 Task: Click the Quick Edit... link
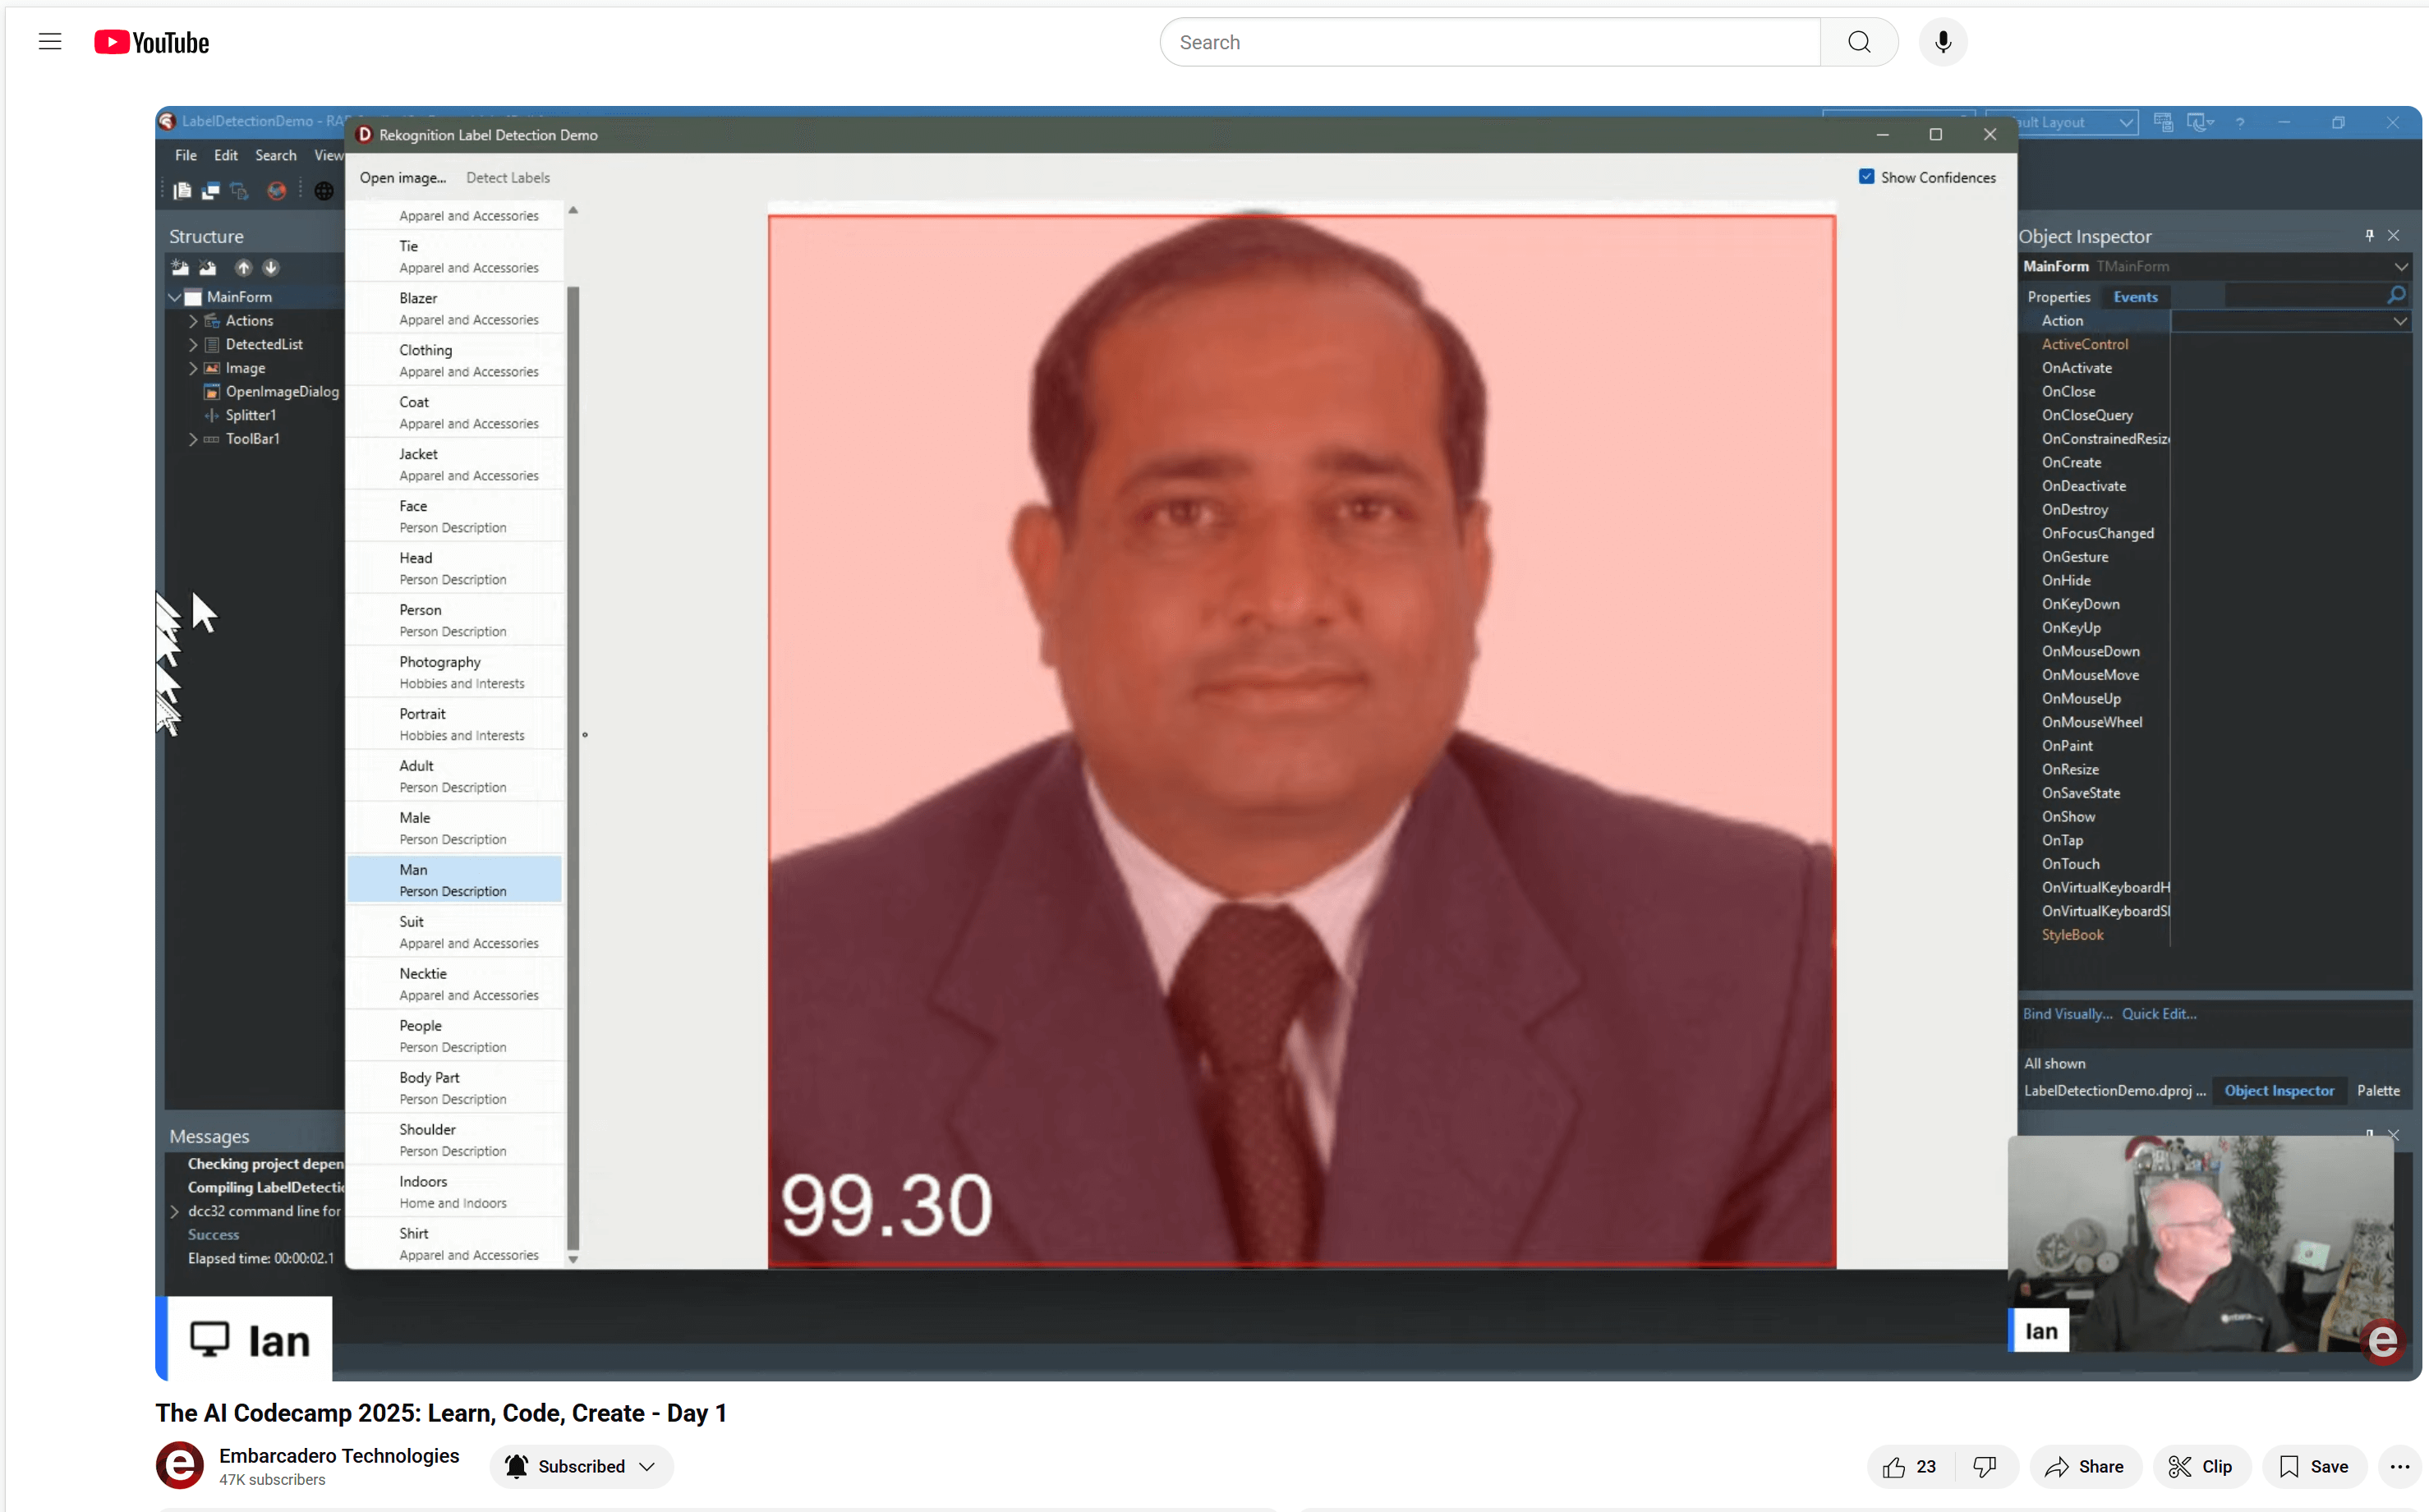[2159, 1013]
